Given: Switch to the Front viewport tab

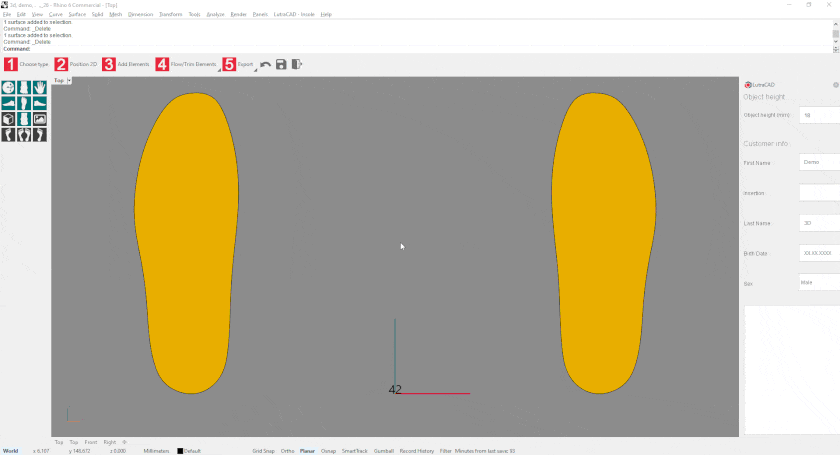Looking at the screenshot, I should point(90,441).
